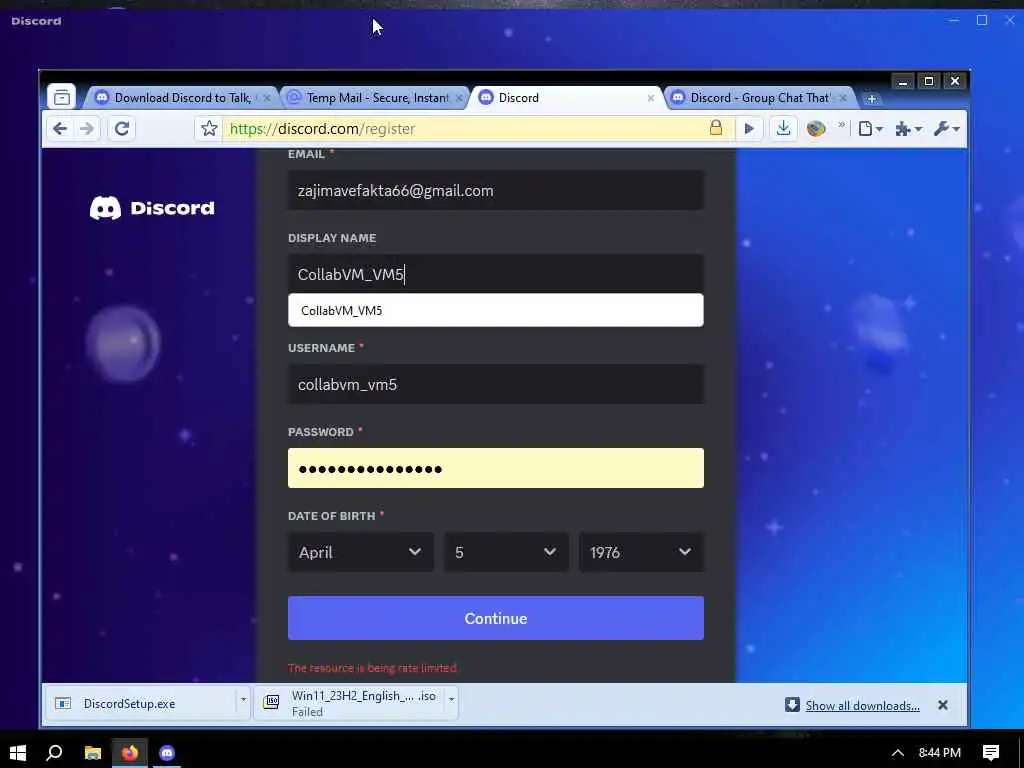Click the globe extension icon in toolbar

pos(816,129)
